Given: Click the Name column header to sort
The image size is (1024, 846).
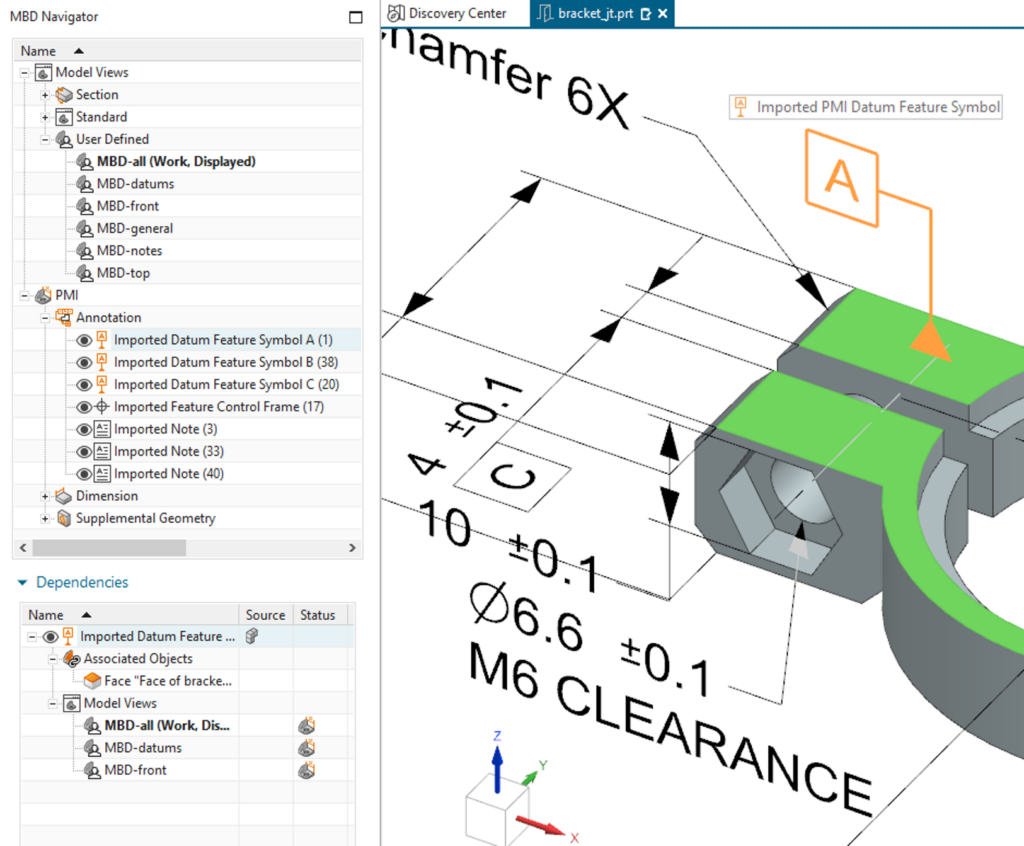Looking at the screenshot, I should click(40, 51).
